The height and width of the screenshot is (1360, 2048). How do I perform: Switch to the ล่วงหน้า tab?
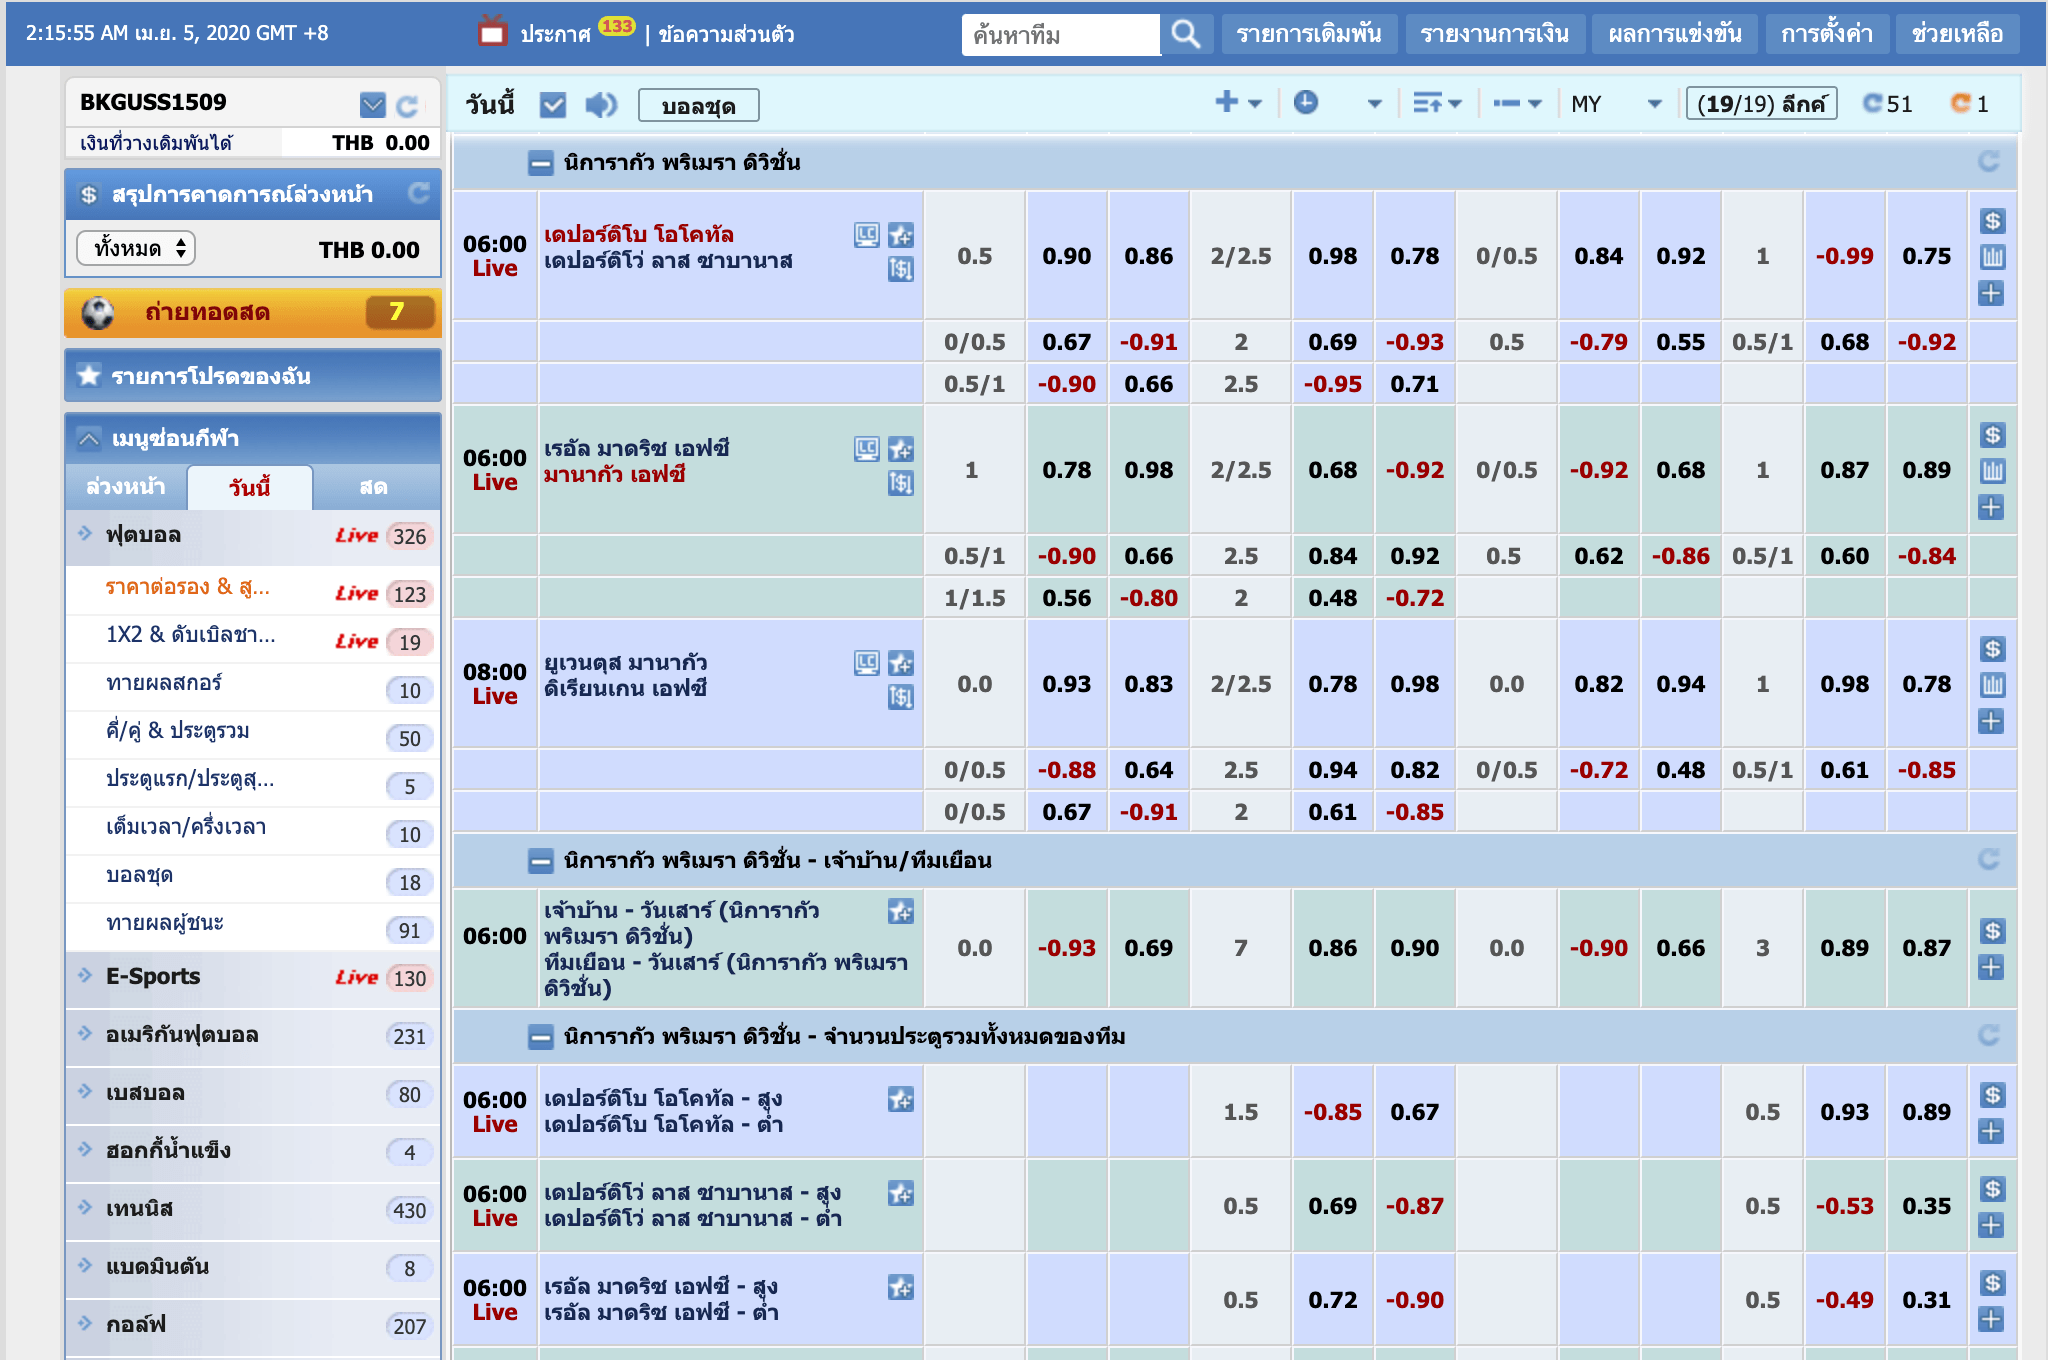[126, 487]
